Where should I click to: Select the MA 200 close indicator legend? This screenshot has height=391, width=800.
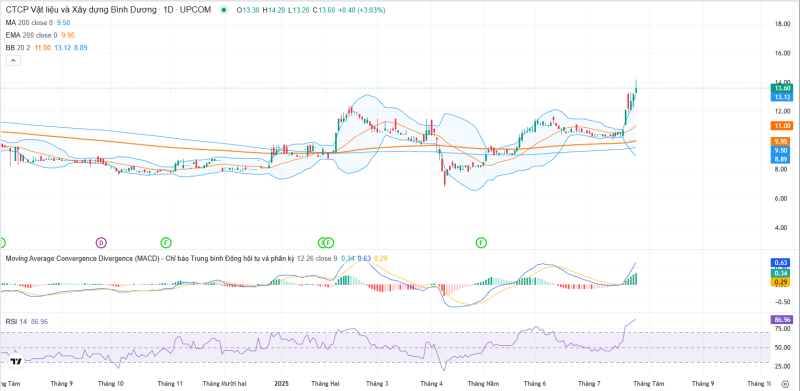[x=30, y=22]
